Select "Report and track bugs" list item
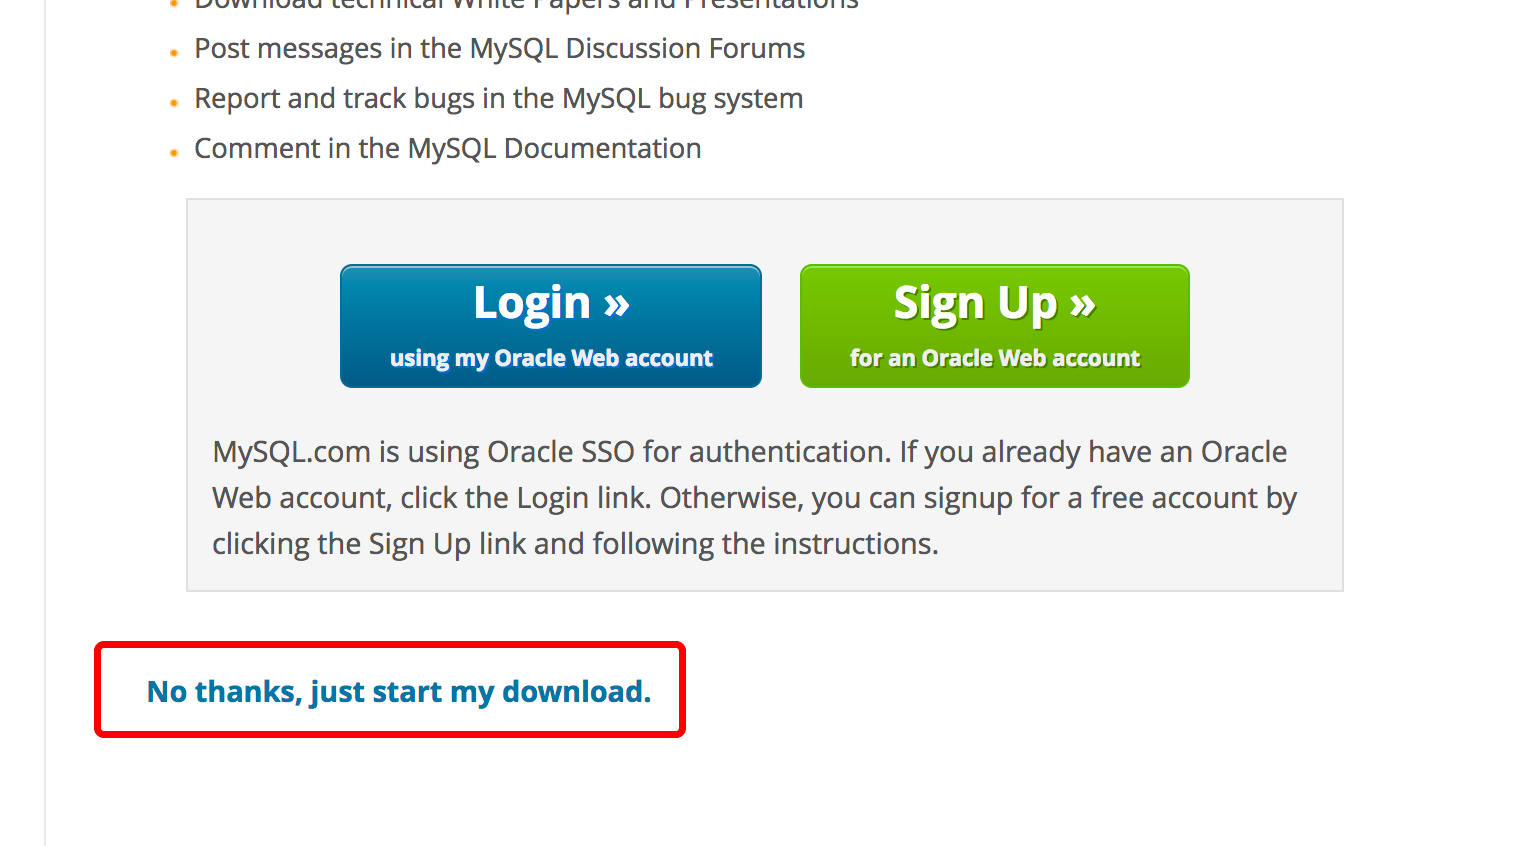Image resolution: width=1538 pixels, height=846 pixels. pyautogui.click(x=498, y=99)
